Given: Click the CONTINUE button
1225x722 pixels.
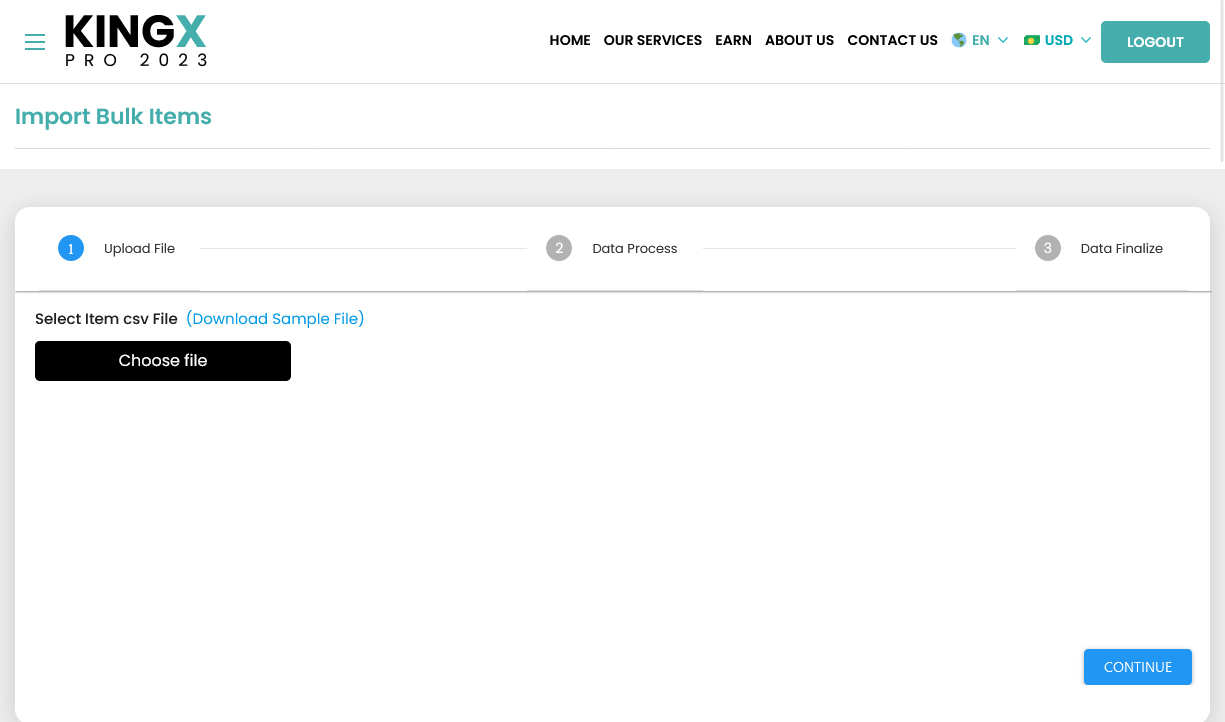Looking at the screenshot, I should pyautogui.click(x=1138, y=667).
